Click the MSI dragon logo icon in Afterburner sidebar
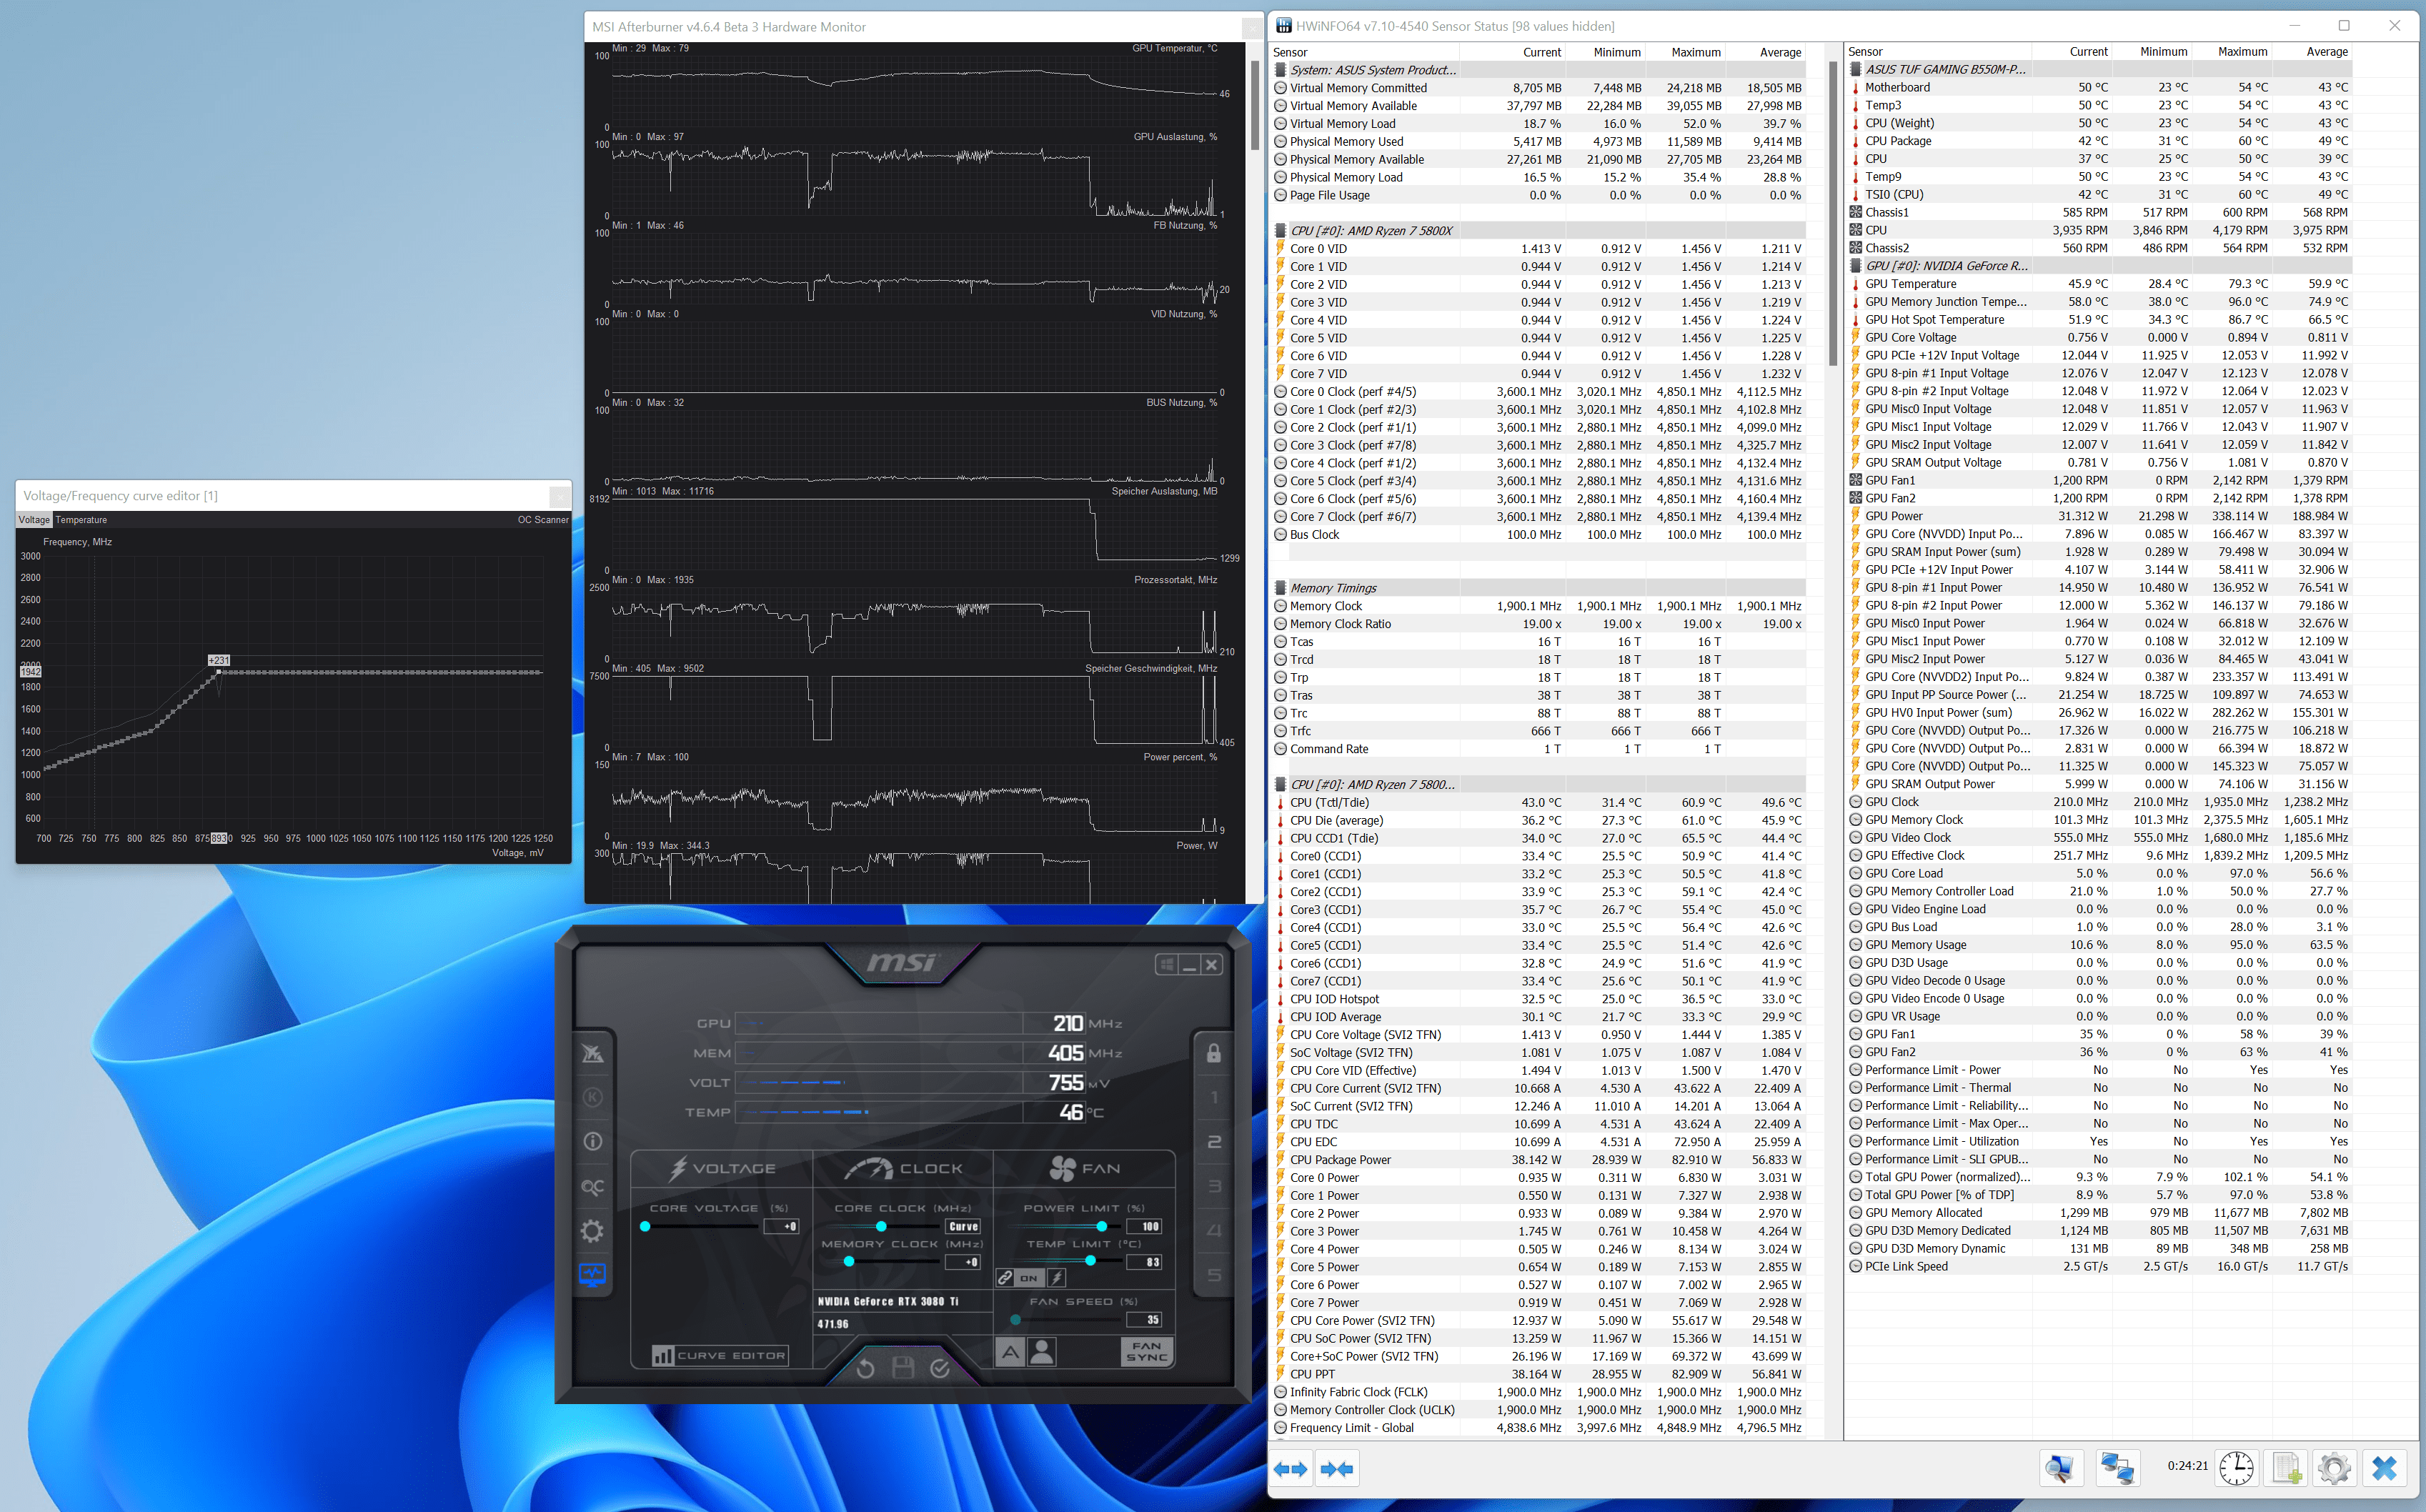Image resolution: width=2426 pixels, height=1512 pixels. click(592, 1053)
